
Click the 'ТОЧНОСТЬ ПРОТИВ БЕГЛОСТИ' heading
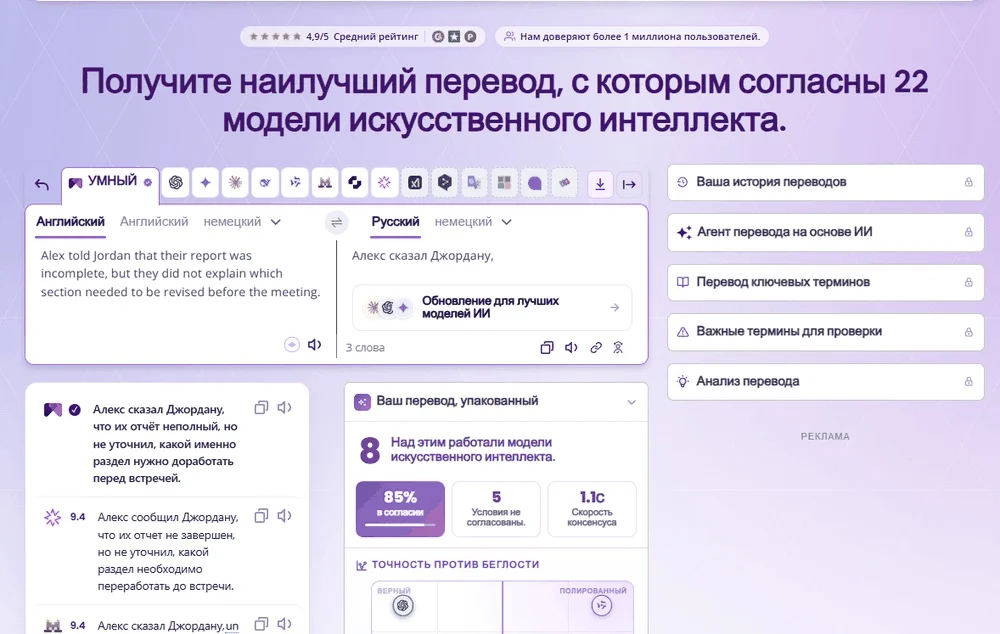pyautogui.click(x=455, y=564)
